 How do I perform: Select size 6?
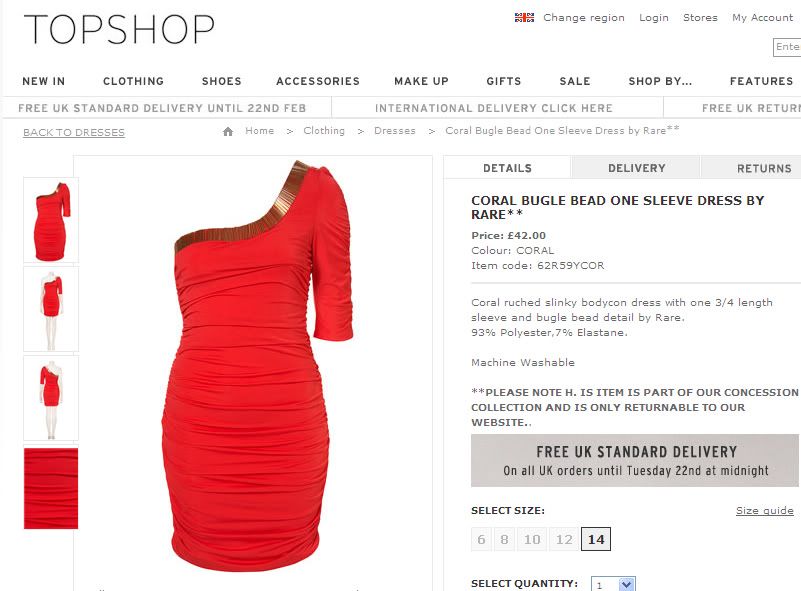481,539
